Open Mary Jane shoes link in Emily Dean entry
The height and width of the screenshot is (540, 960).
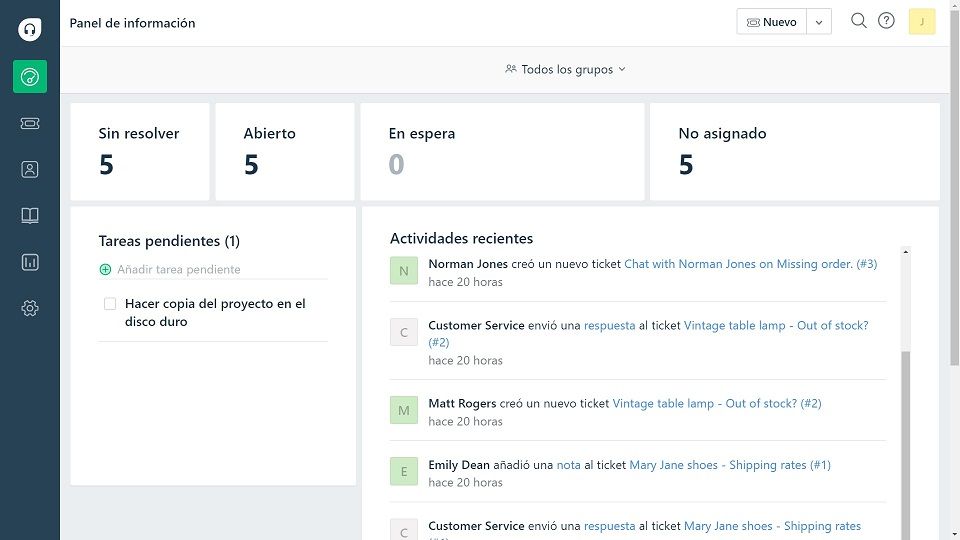point(730,465)
